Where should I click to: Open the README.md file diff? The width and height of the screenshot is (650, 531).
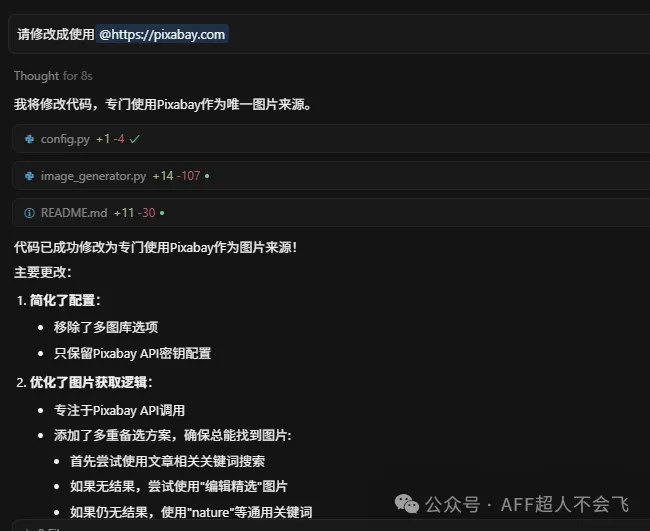[x=332, y=213]
